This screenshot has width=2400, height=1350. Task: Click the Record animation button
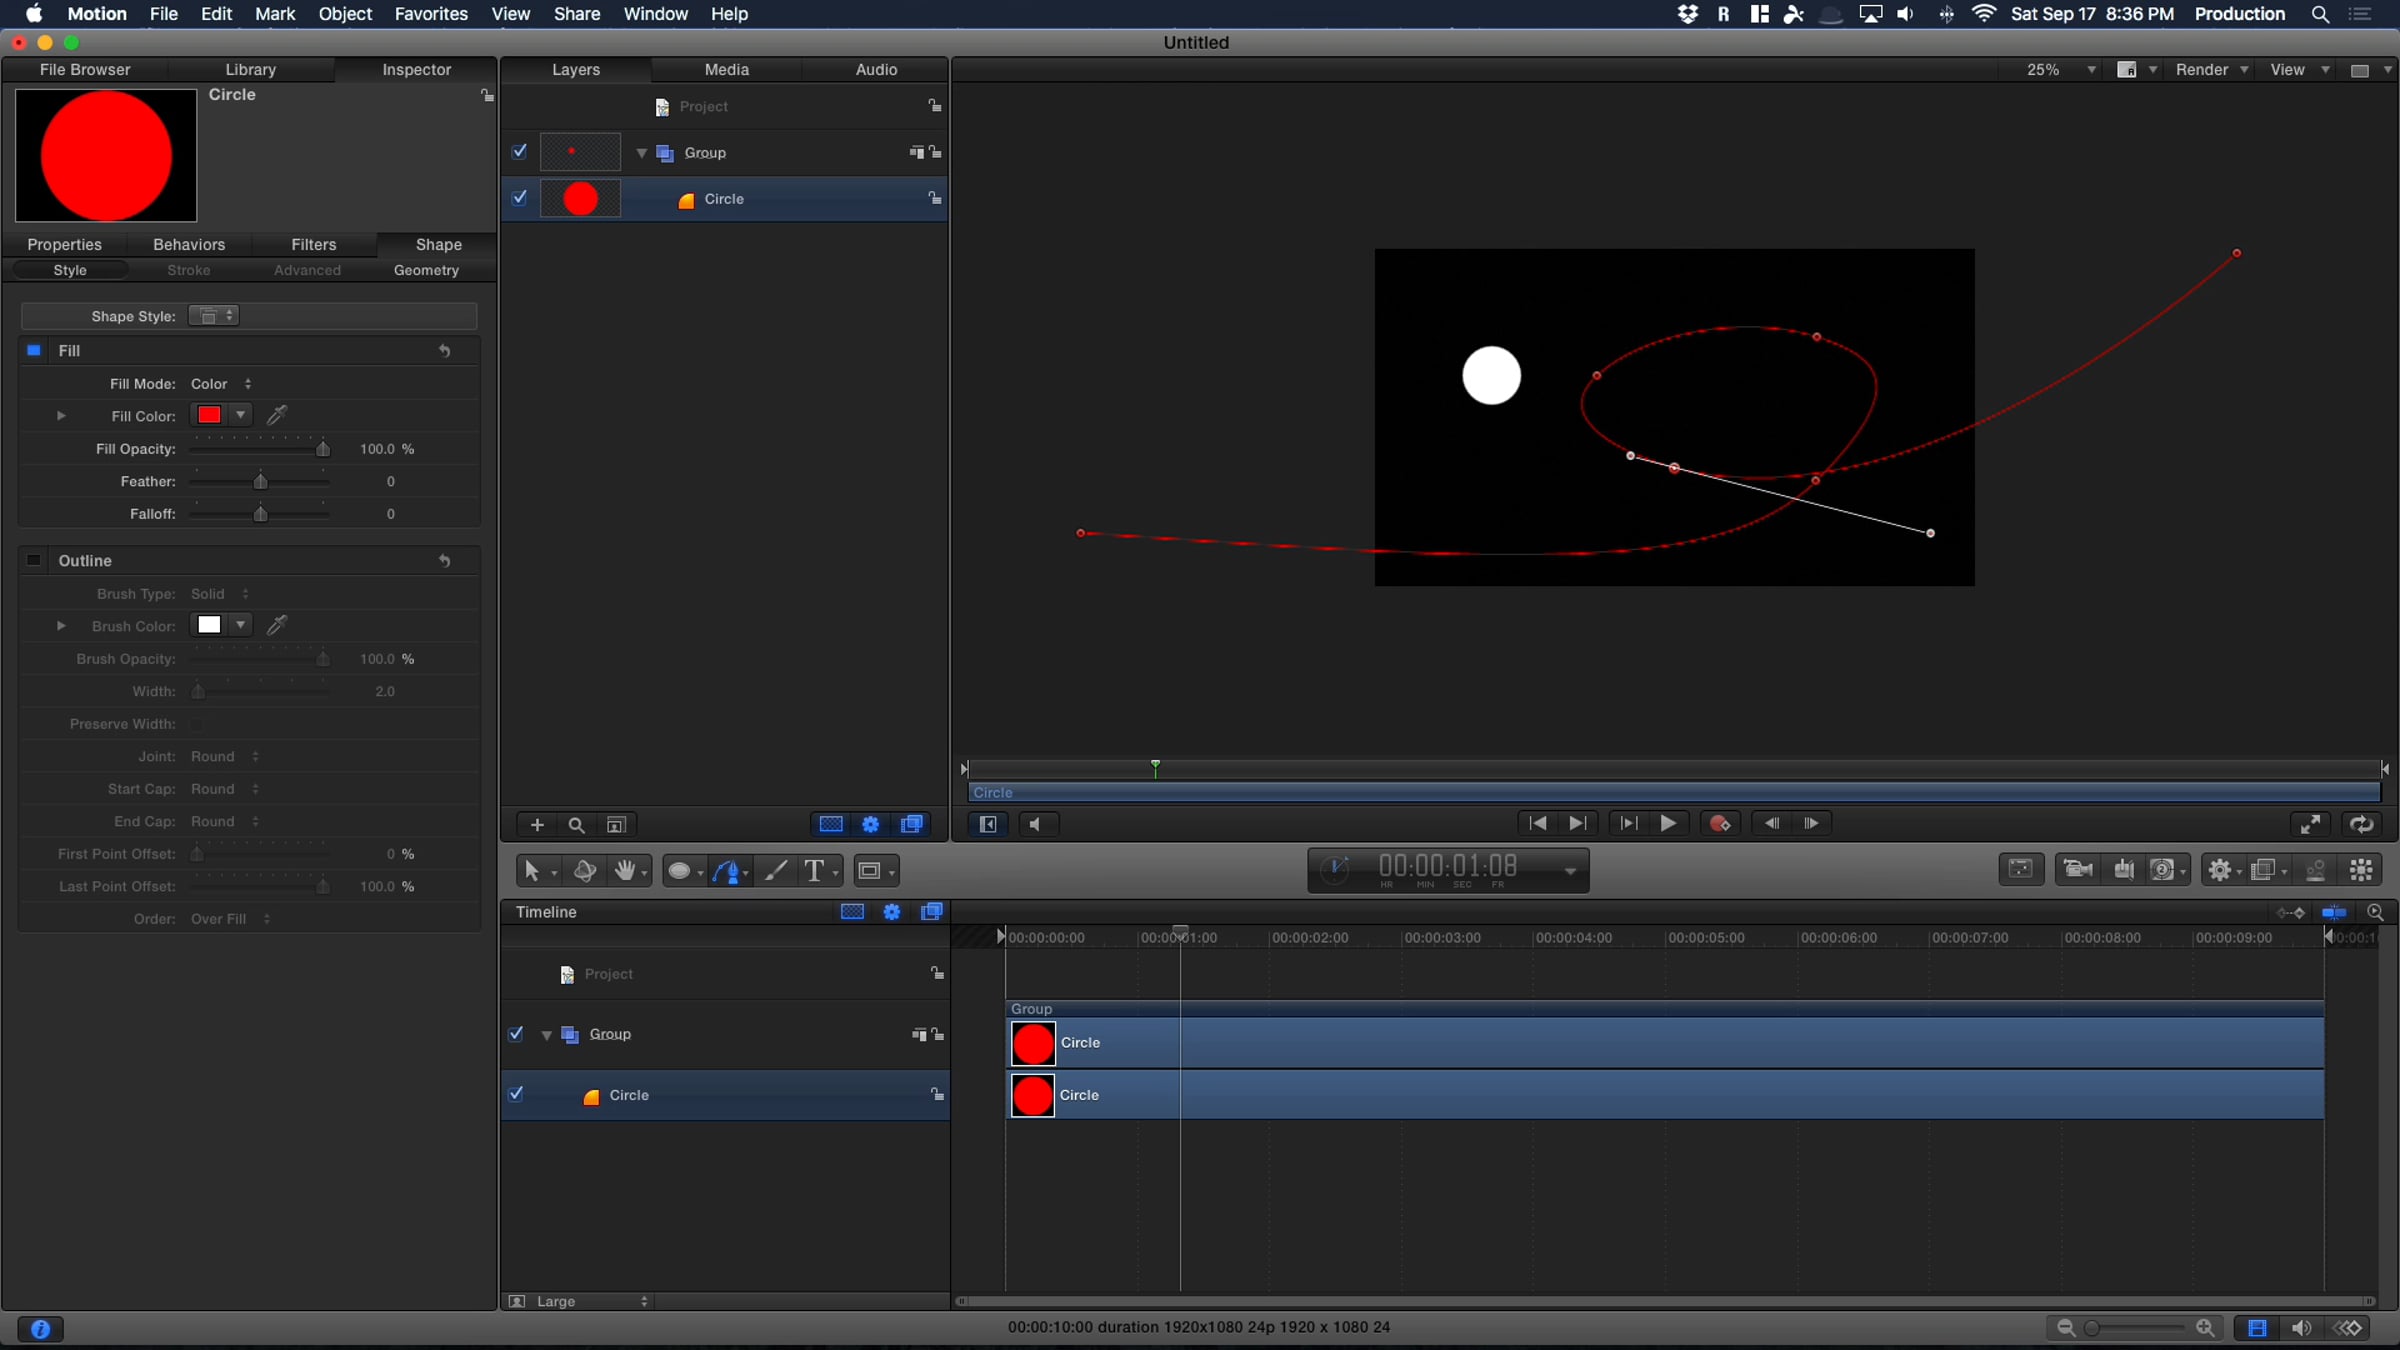(1720, 824)
